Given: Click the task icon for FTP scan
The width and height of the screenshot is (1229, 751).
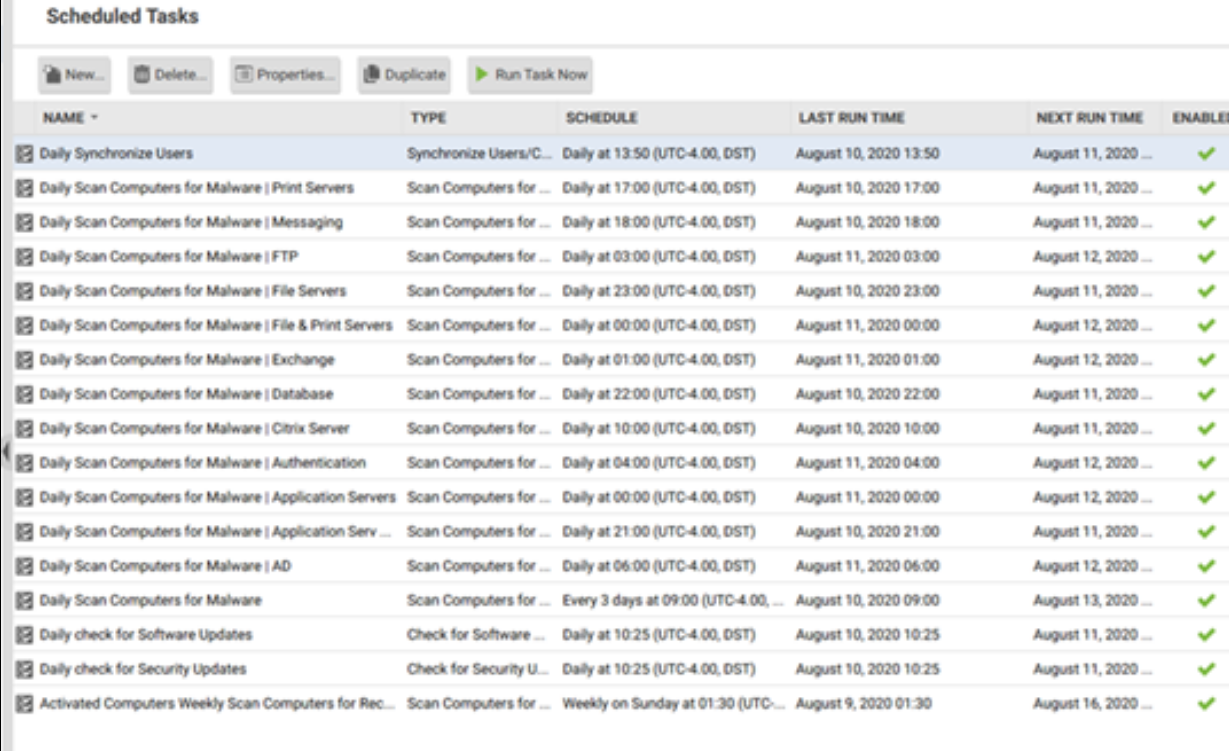Looking at the screenshot, I should [x=25, y=257].
